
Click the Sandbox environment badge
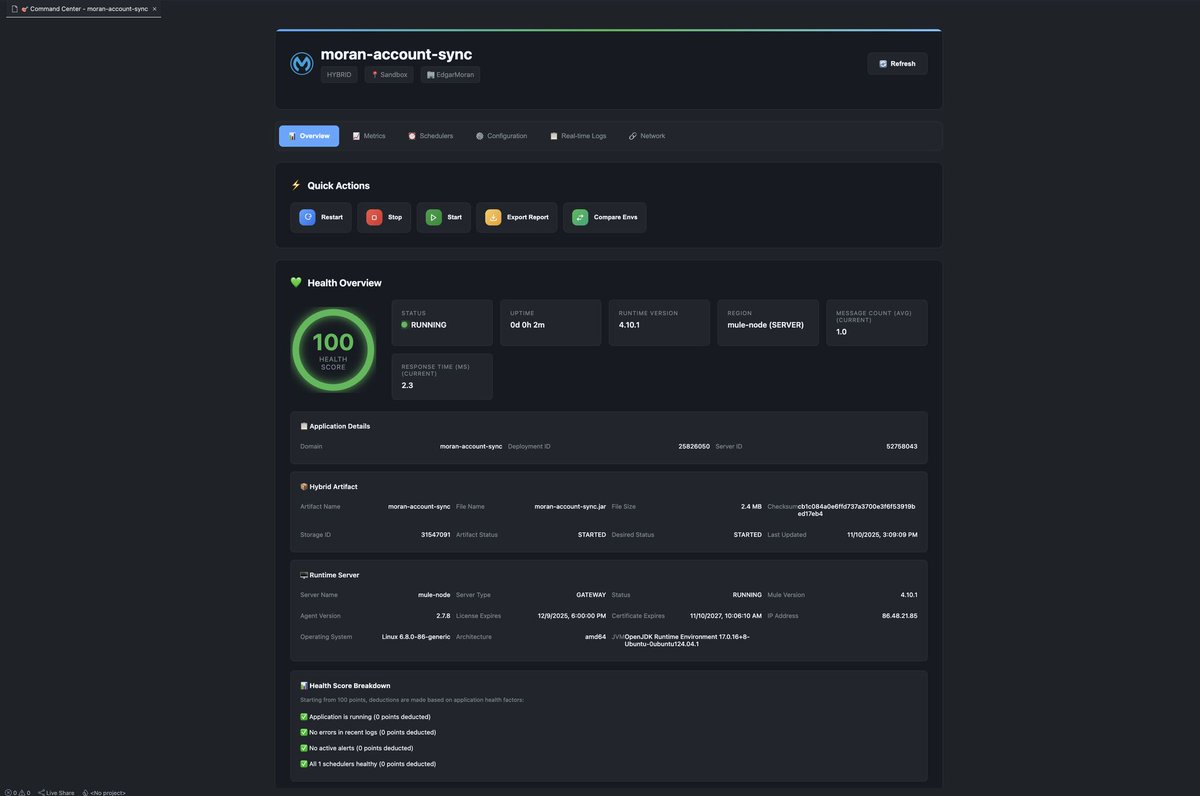pos(389,75)
